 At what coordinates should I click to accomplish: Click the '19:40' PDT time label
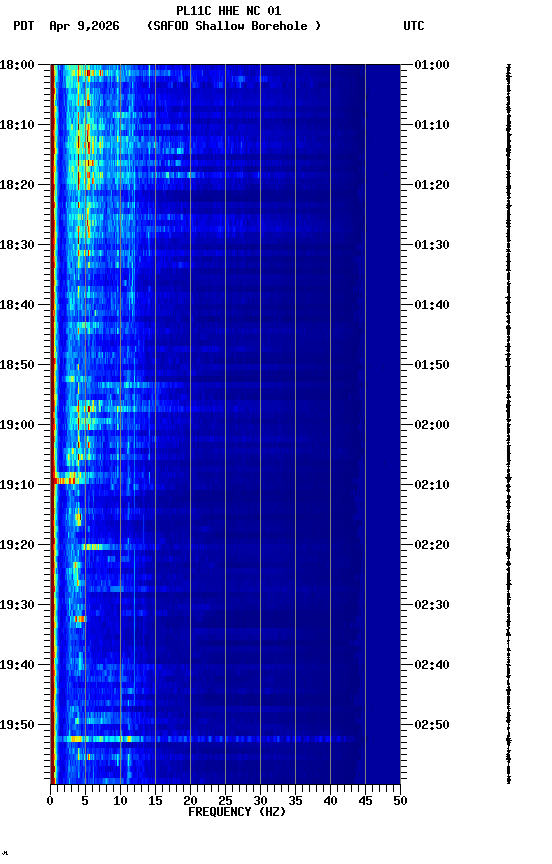[x=17, y=665]
